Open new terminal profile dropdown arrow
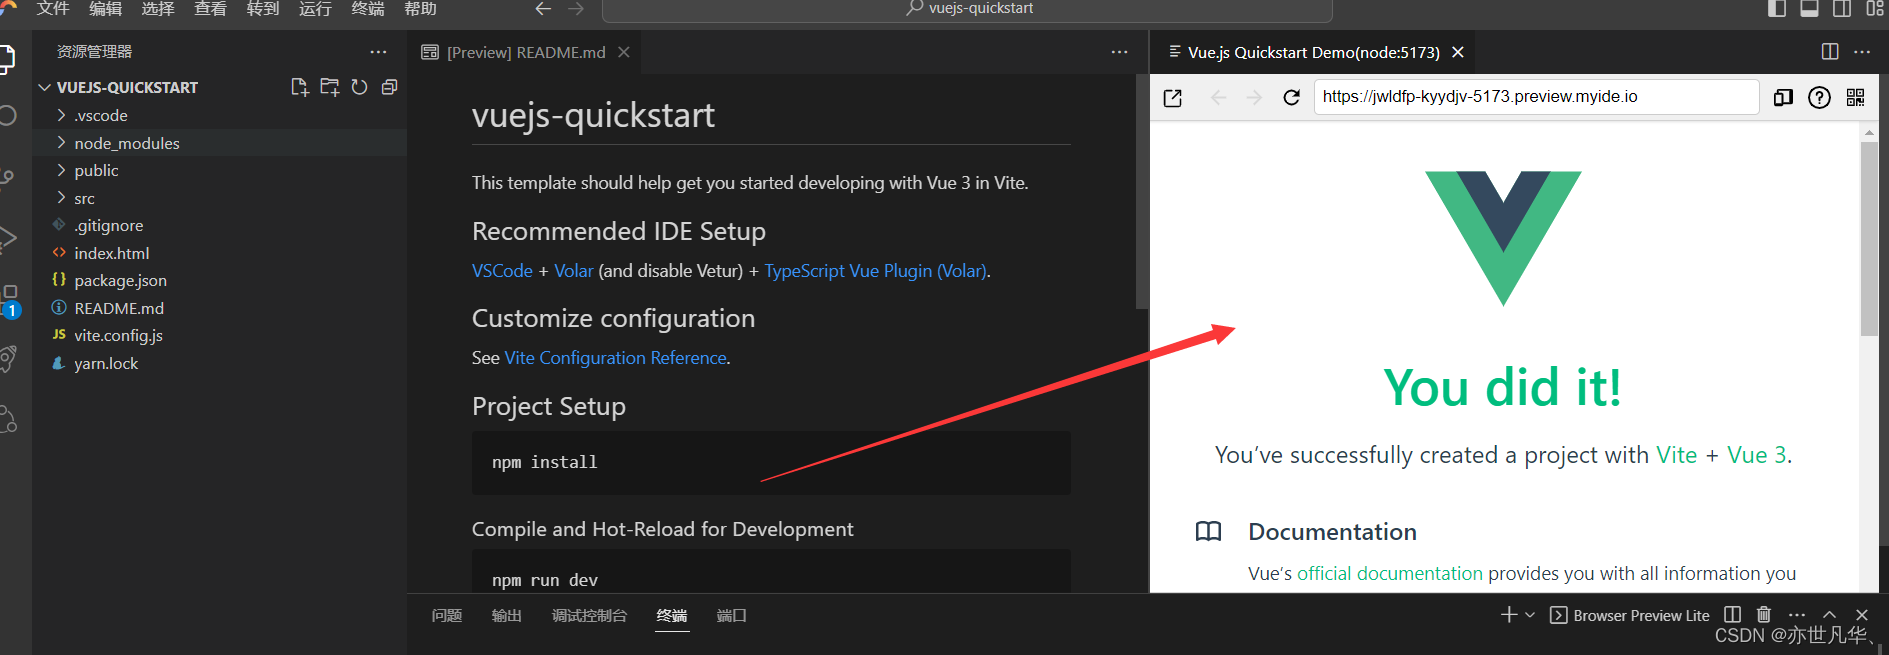Image resolution: width=1889 pixels, height=655 pixels. click(x=1530, y=615)
